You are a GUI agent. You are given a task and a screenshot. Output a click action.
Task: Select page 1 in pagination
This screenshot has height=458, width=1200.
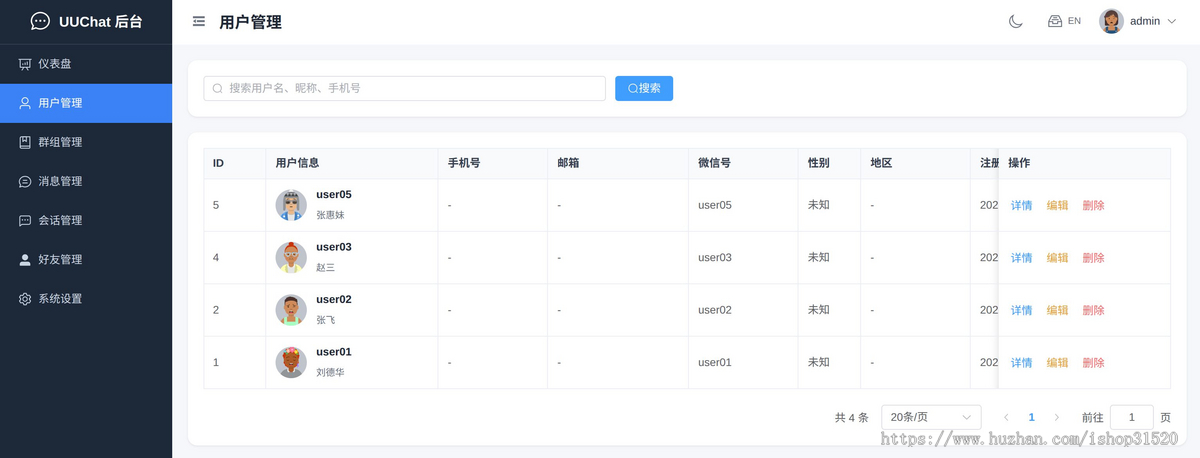click(1032, 417)
